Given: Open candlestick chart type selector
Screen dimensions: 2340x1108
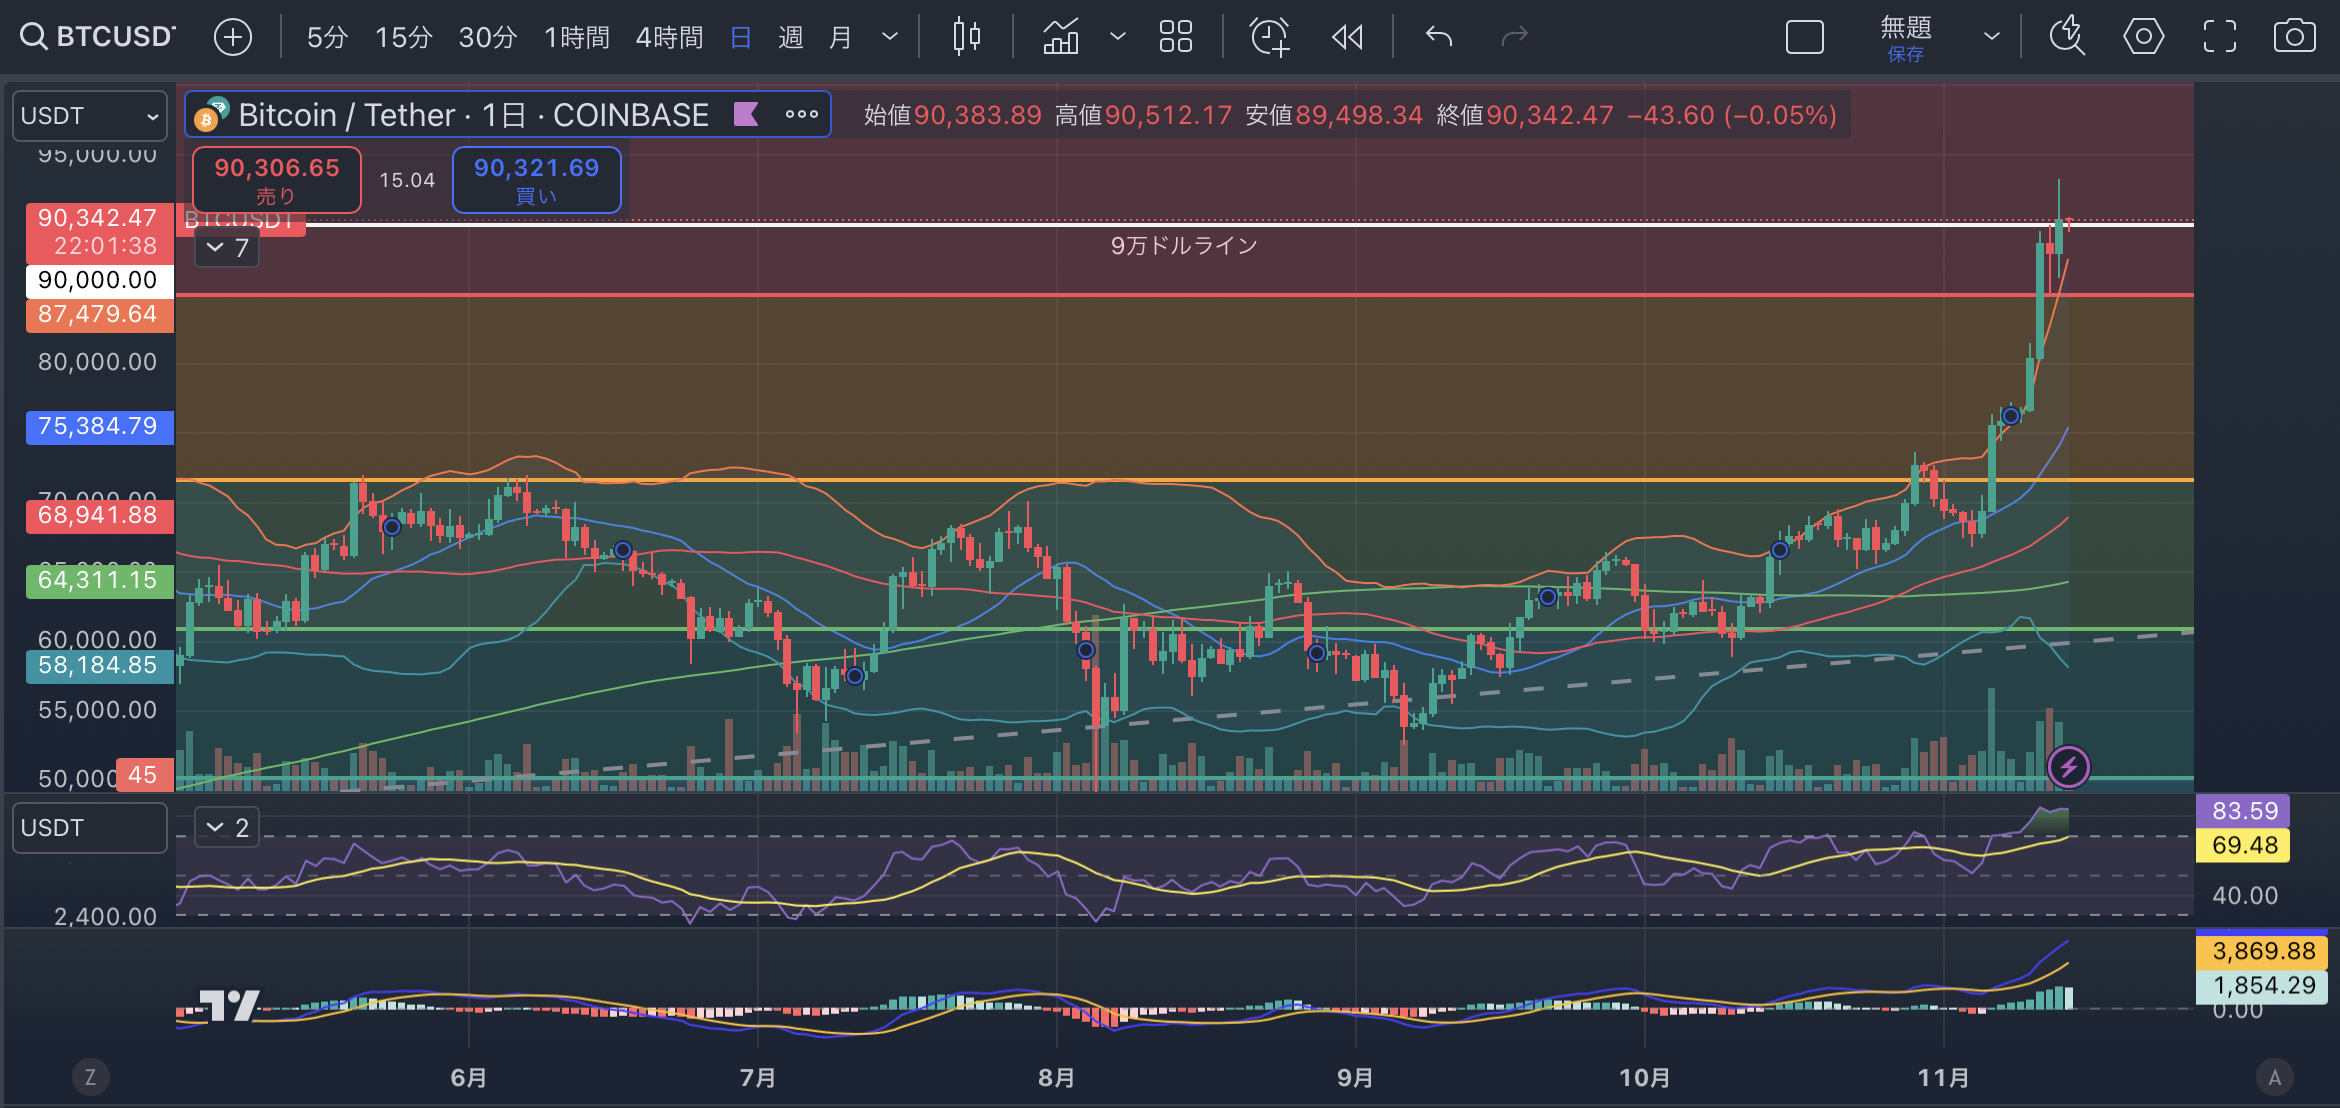Looking at the screenshot, I should point(966,38).
